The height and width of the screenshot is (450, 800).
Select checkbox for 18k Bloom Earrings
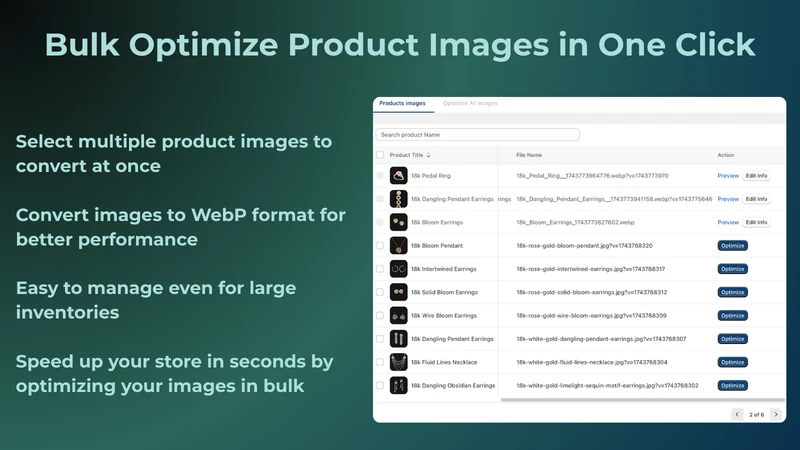pos(380,222)
